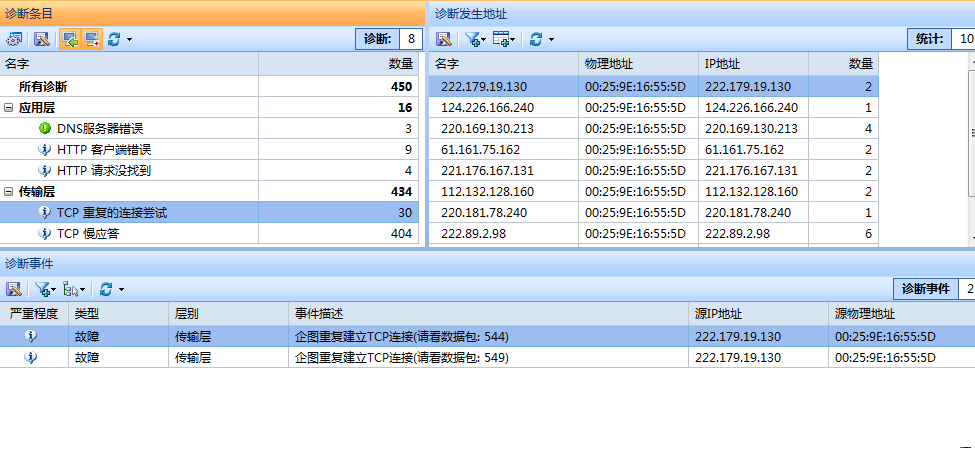
Task: Open the filter dropdown in address toolbar
Action: 475,39
